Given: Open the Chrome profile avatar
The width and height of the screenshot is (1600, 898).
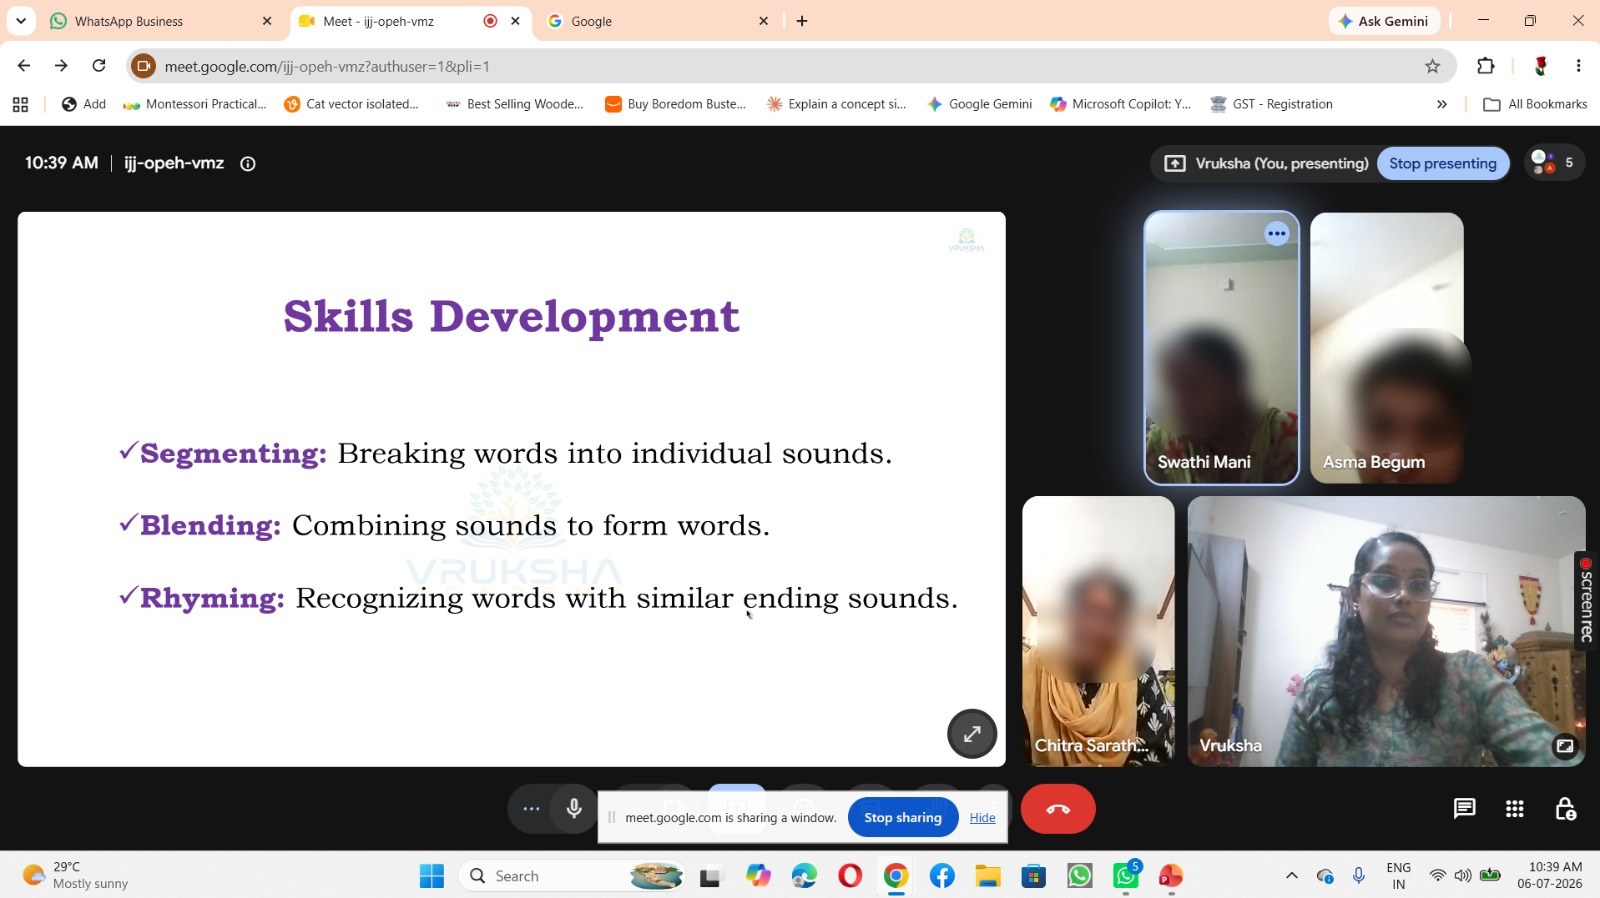Looking at the screenshot, I should (x=1541, y=66).
